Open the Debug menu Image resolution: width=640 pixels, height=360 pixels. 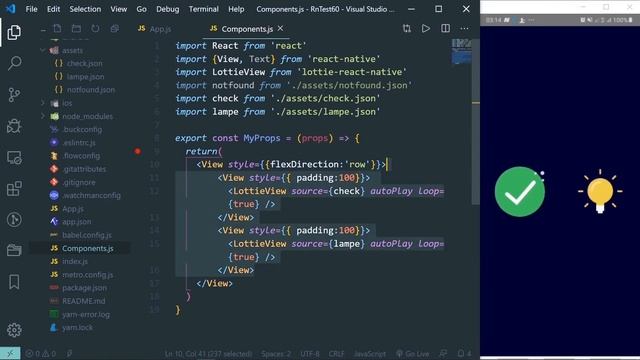click(167, 9)
